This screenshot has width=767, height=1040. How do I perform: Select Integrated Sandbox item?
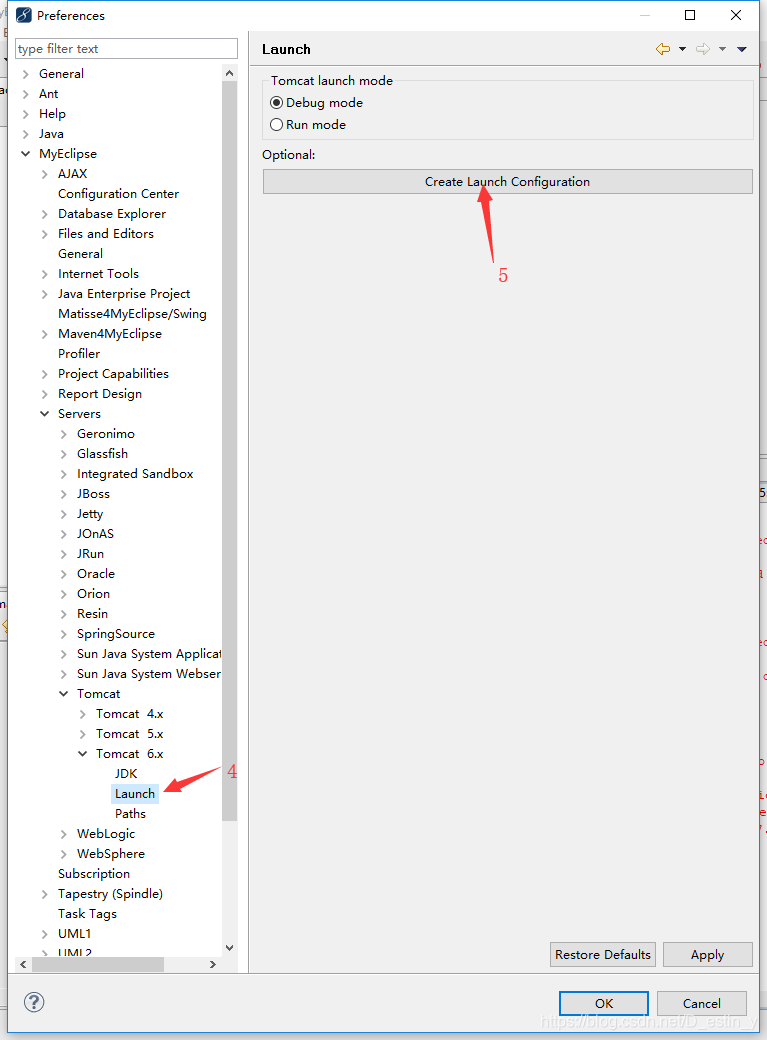point(135,474)
